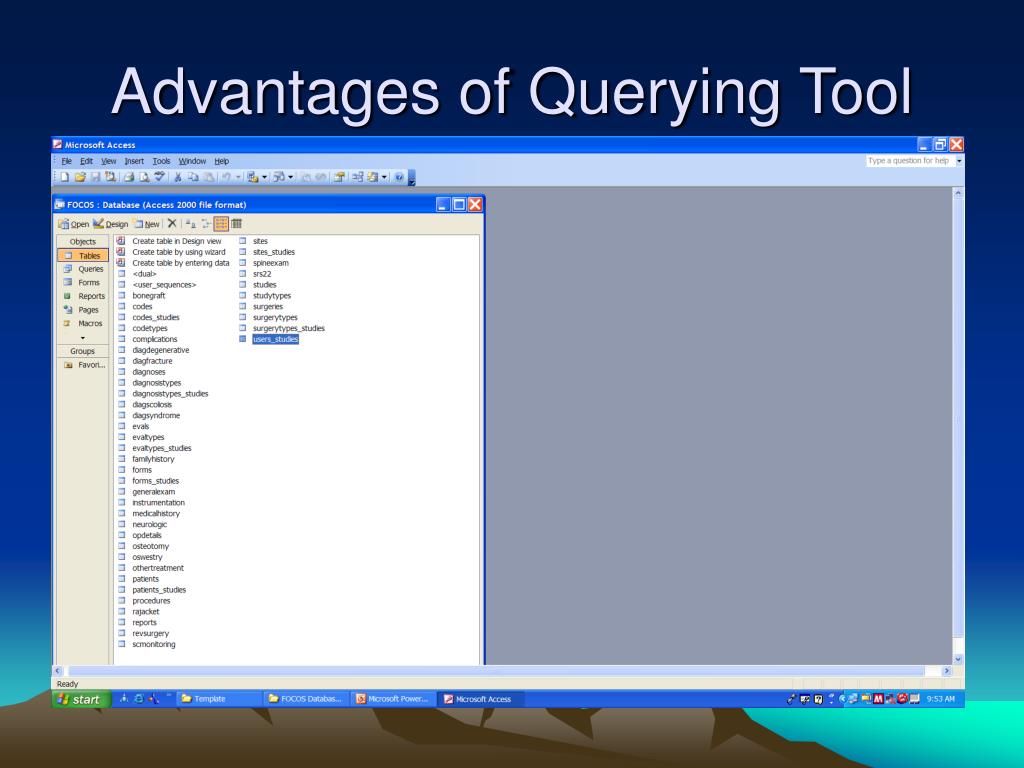Open the help question dropdown arrow
Viewport: 1024px width, 768px height.
(x=959, y=161)
